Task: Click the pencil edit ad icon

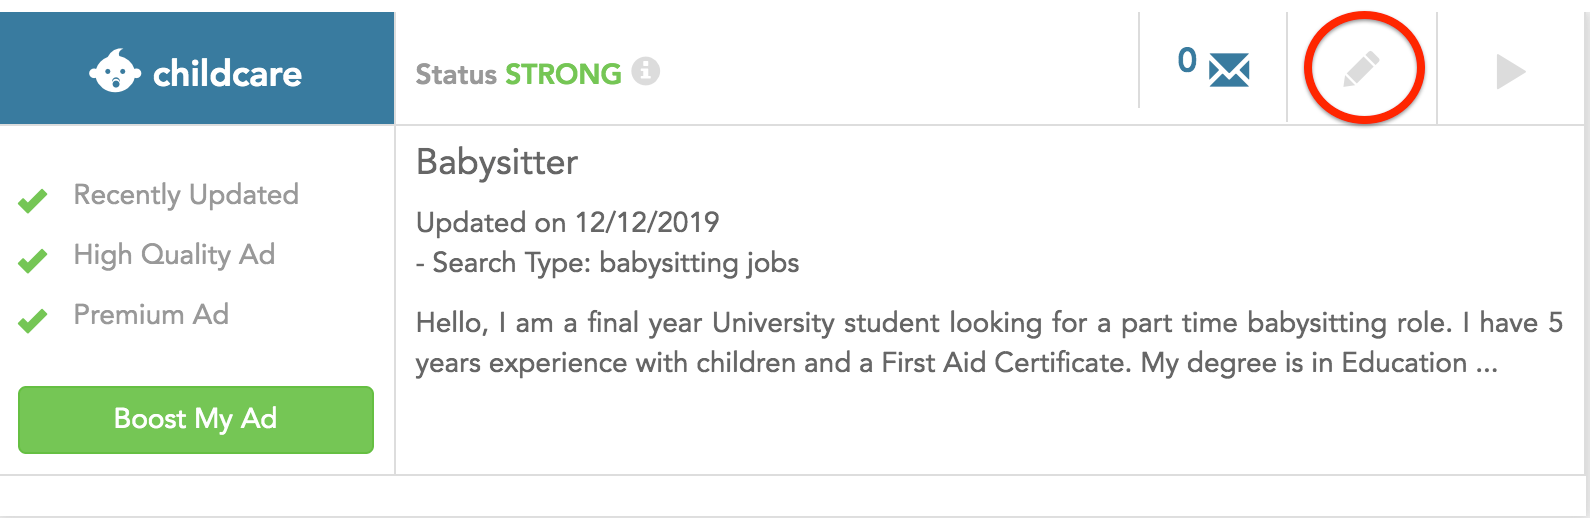Action: tap(1362, 70)
